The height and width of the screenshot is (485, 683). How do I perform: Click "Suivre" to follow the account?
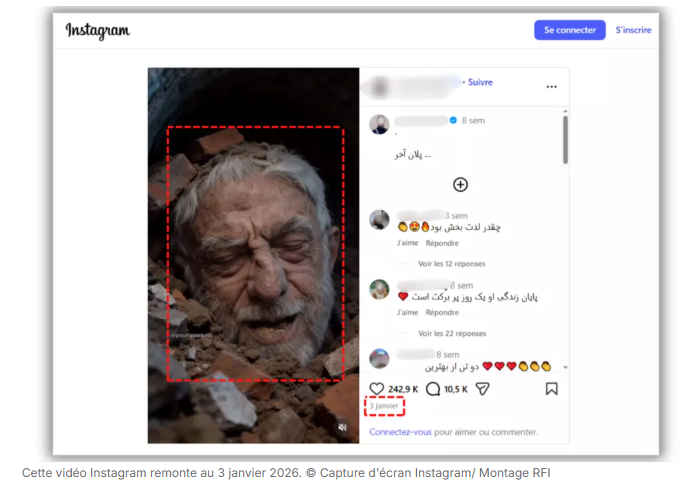coord(480,82)
